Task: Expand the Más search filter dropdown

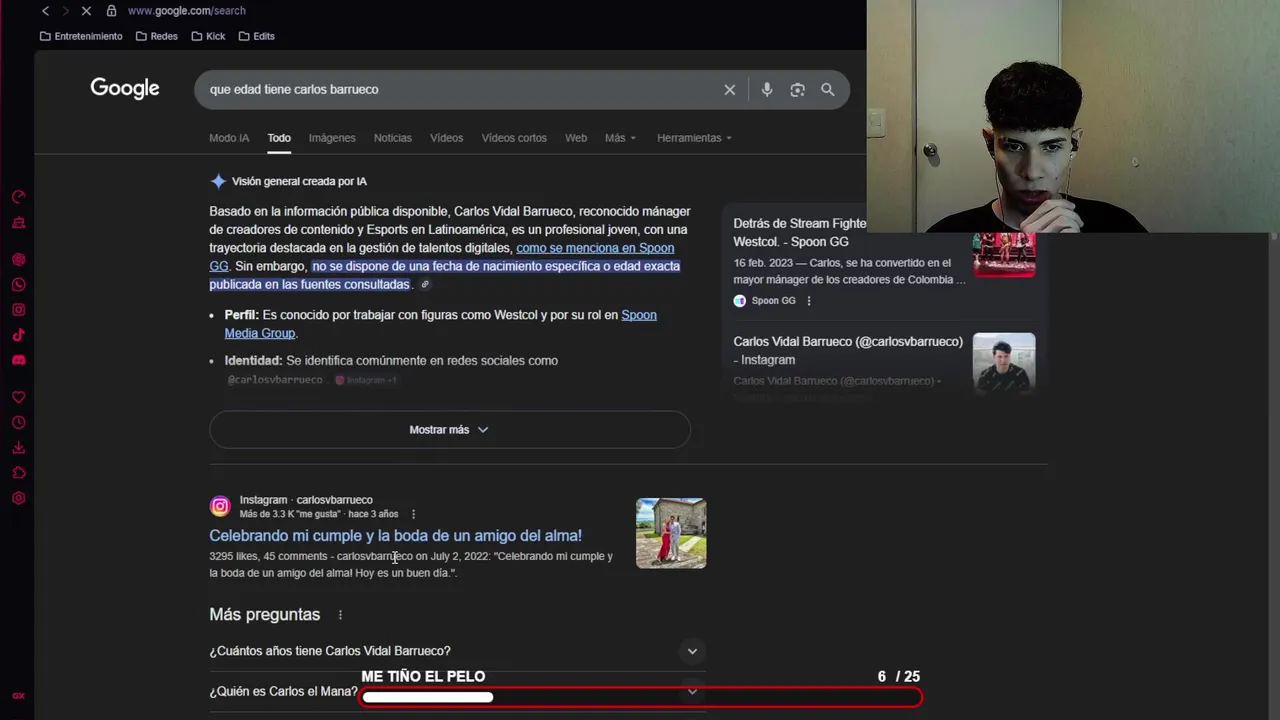Action: tap(620, 138)
